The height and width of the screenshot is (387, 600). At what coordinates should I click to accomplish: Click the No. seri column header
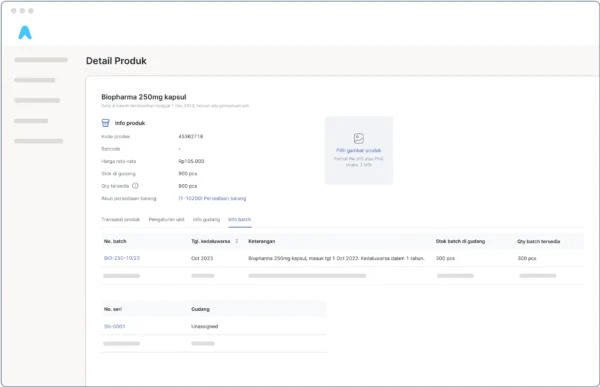[x=113, y=309]
